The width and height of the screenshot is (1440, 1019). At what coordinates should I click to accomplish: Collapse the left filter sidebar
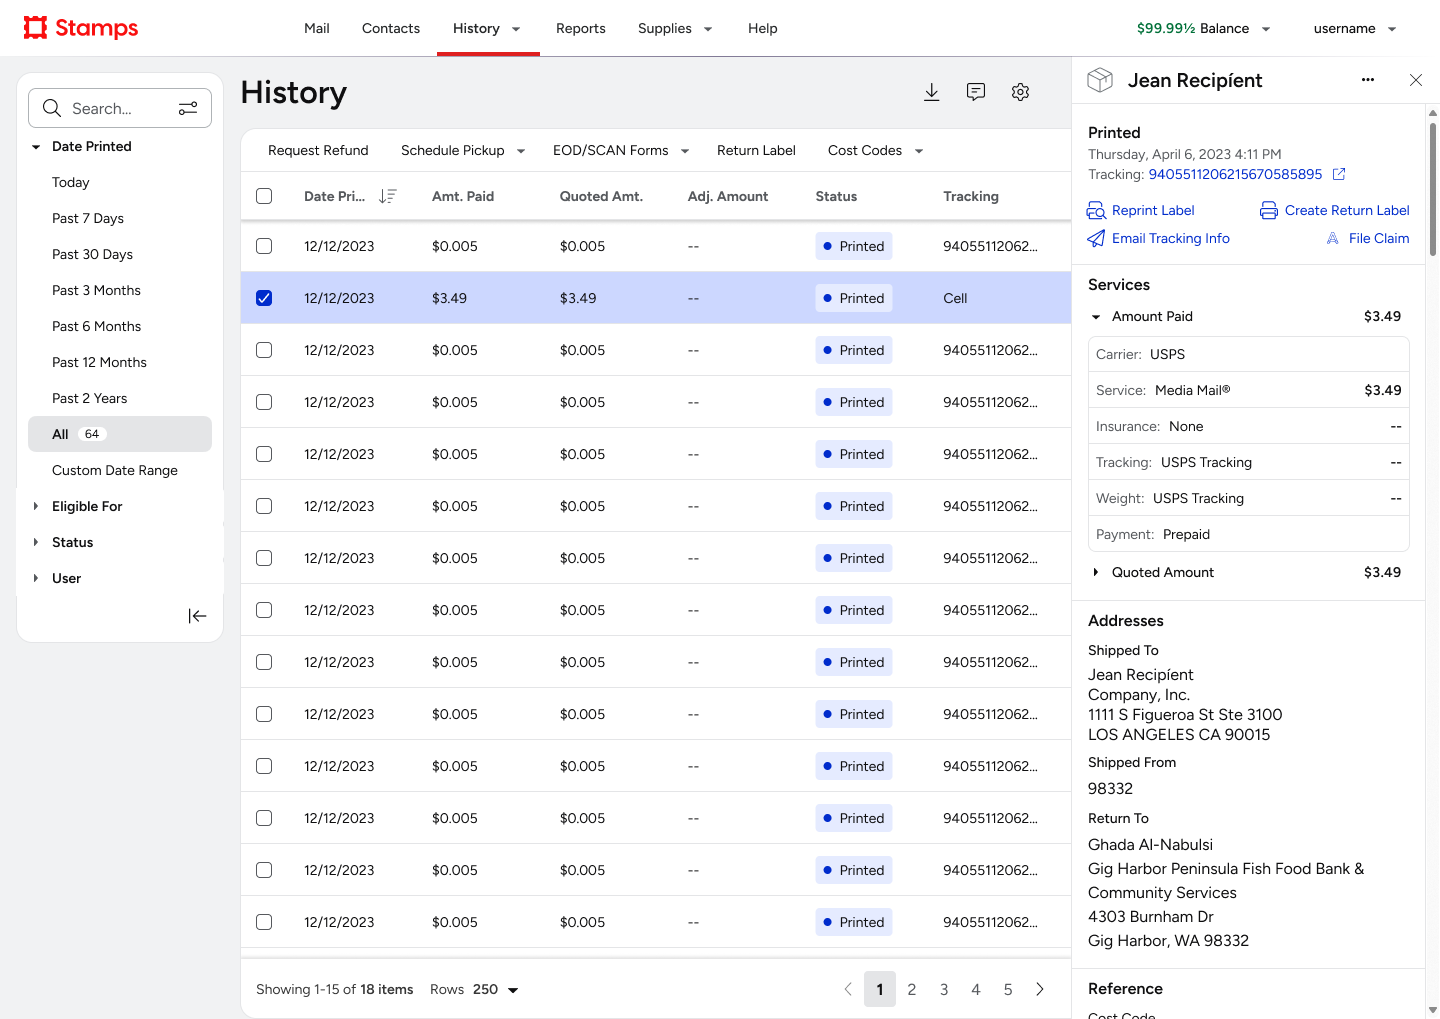point(197,616)
